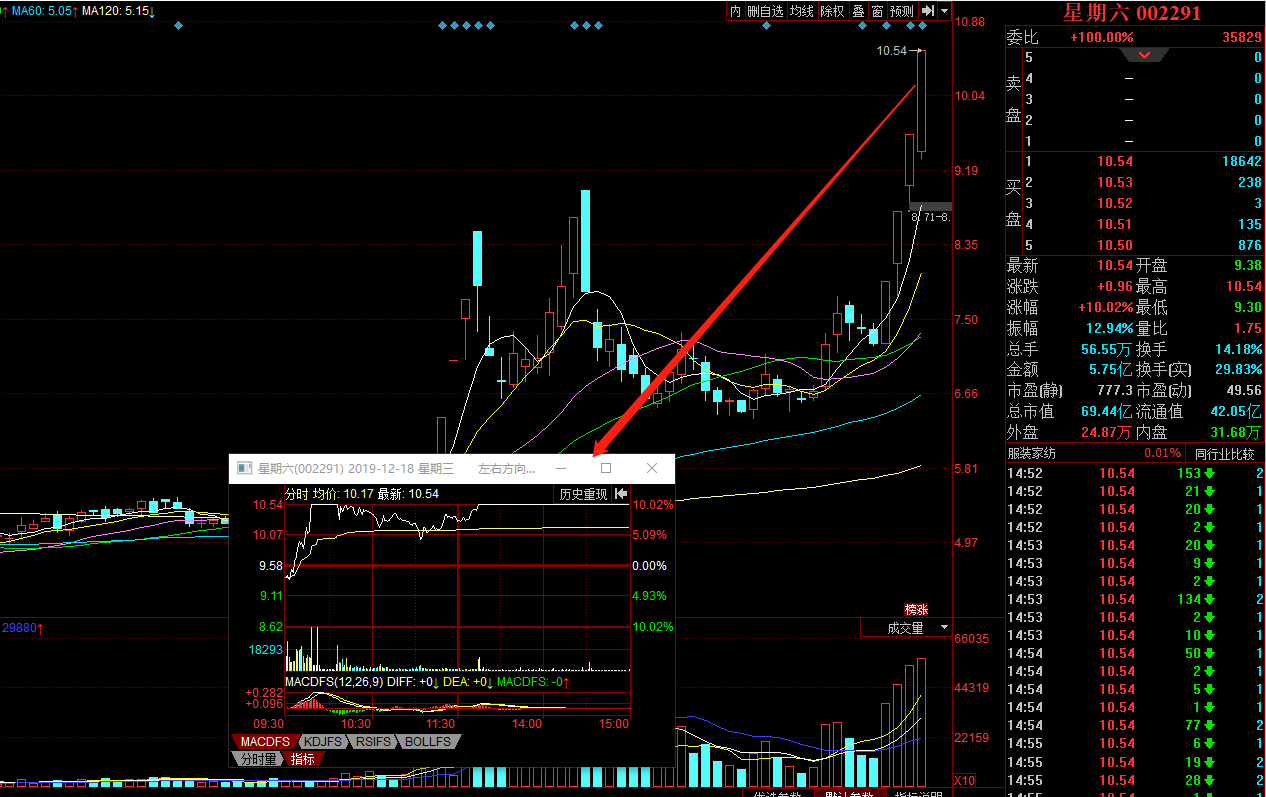1266x797 pixels.
Task: Click 历史重现 in the intraday popup
Action: click(x=583, y=494)
